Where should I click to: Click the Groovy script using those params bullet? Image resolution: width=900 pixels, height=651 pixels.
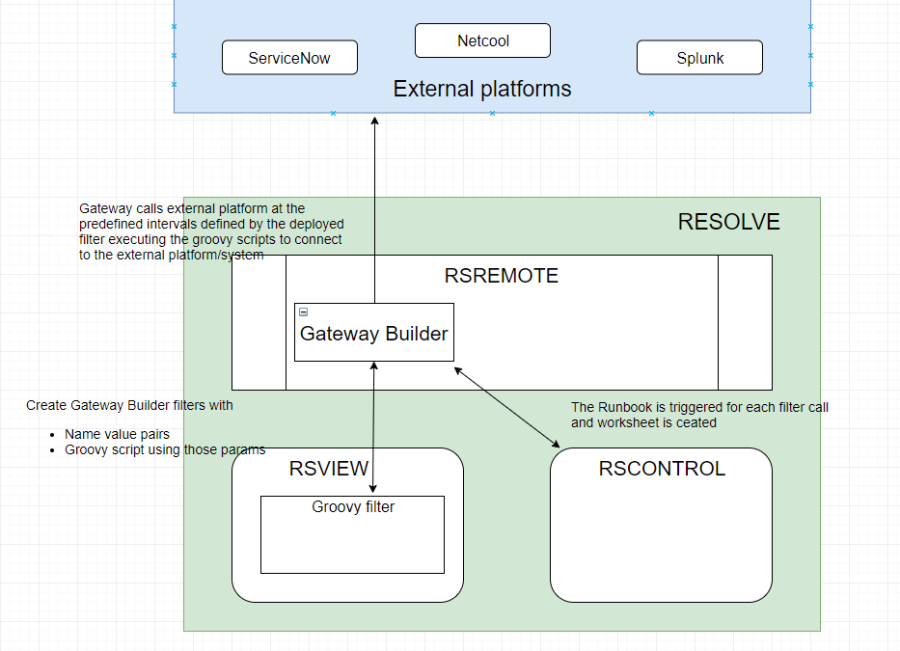click(x=165, y=450)
